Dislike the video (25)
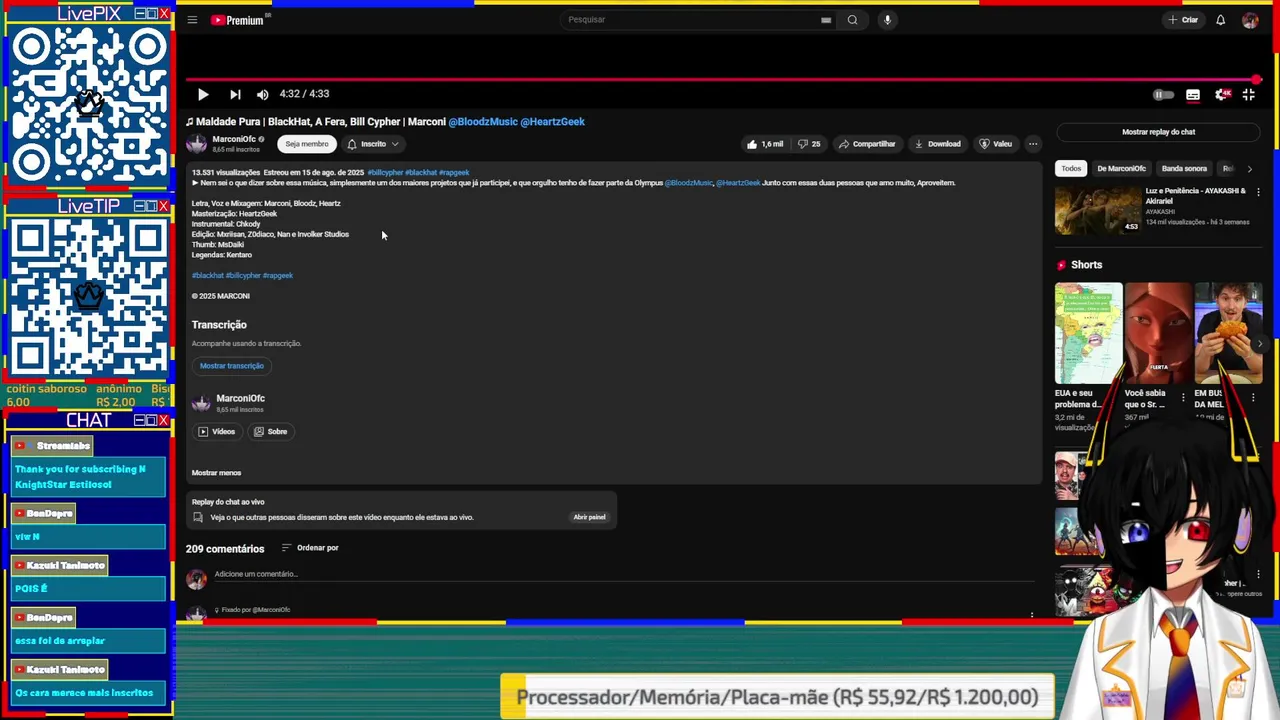Image resolution: width=1280 pixels, height=720 pixels. 809,144
